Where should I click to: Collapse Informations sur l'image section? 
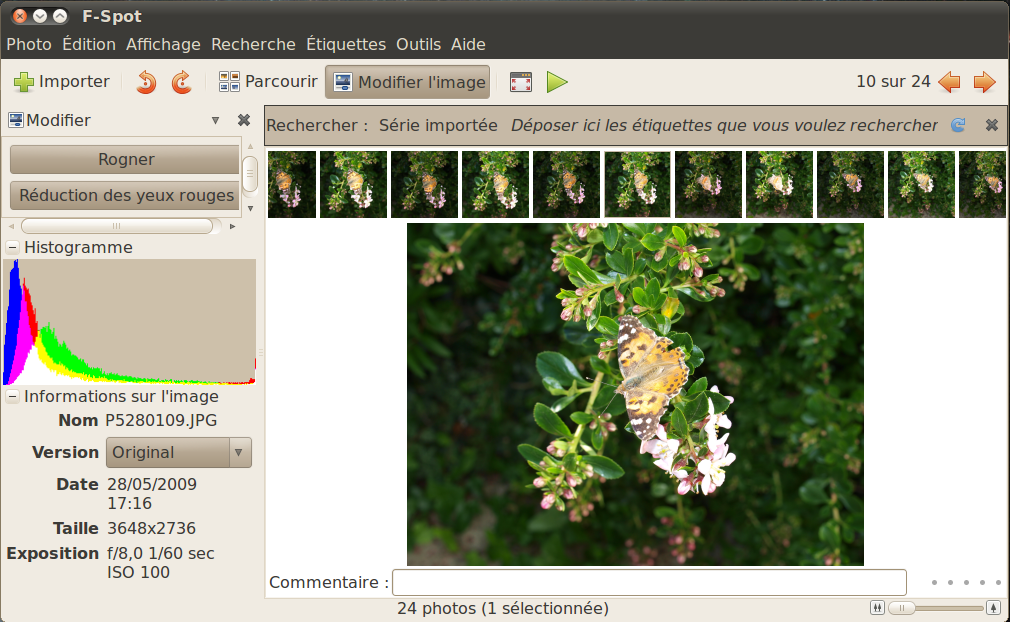12,396
